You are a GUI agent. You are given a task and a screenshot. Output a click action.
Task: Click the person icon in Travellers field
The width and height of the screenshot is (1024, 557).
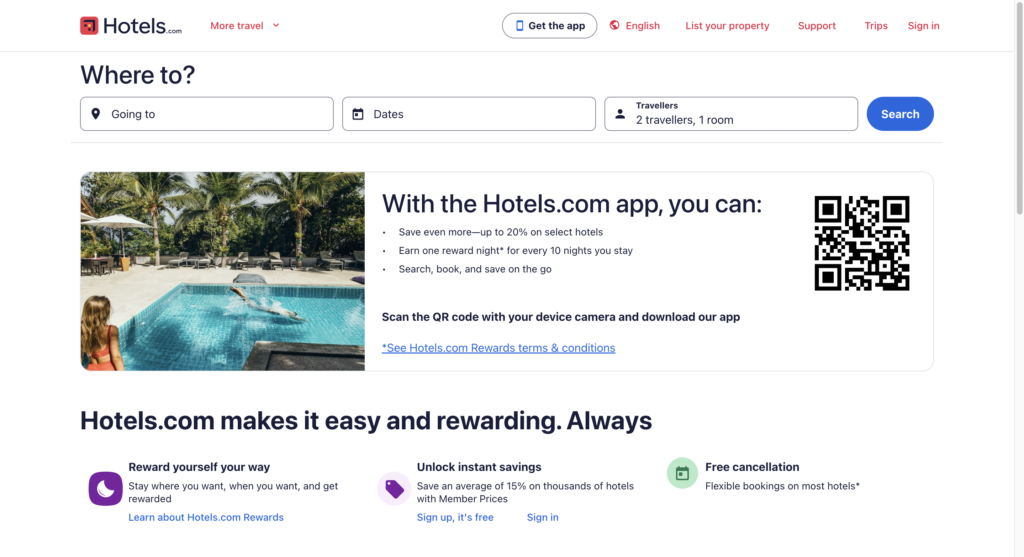tap(620, 114)
